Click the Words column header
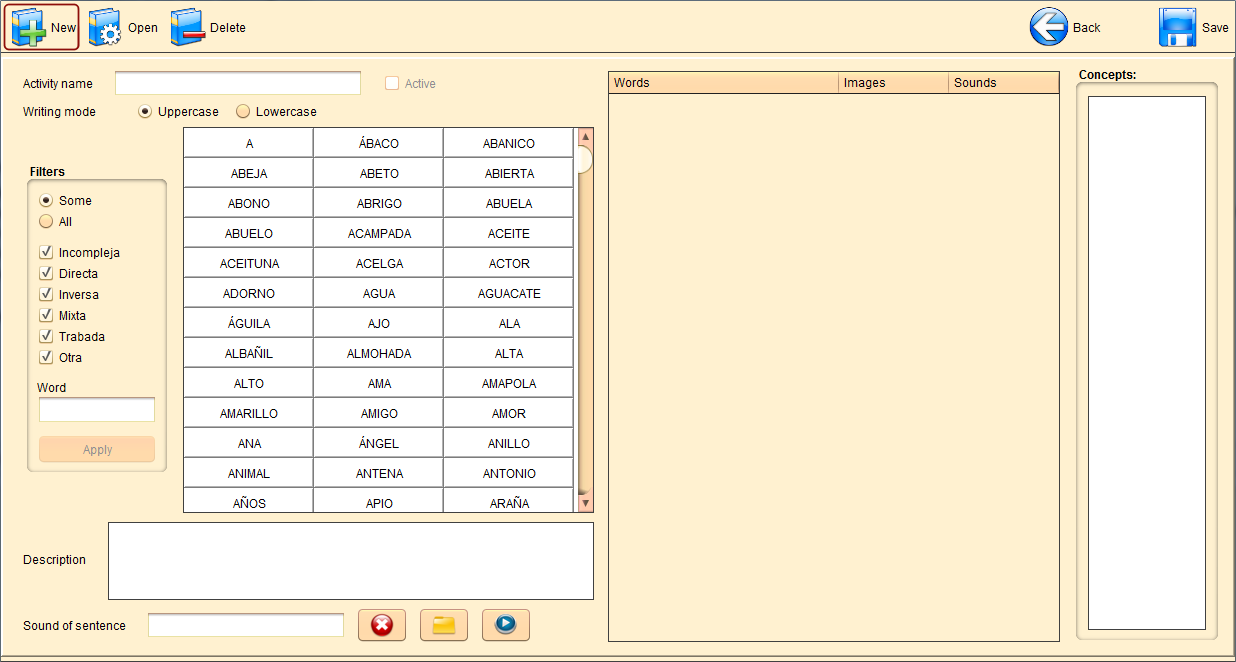 click(723, 83)
